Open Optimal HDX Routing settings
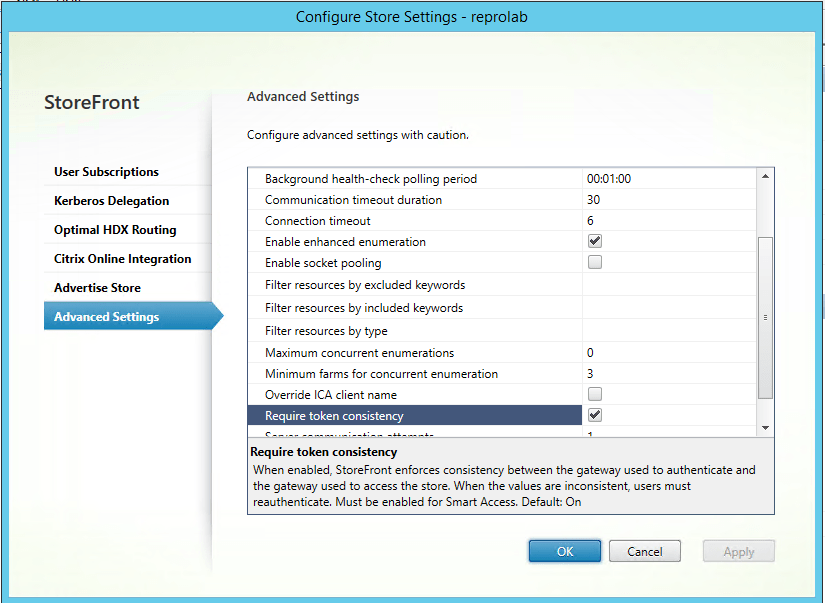This screenshot has height=603, width=825. coord(115,230)
